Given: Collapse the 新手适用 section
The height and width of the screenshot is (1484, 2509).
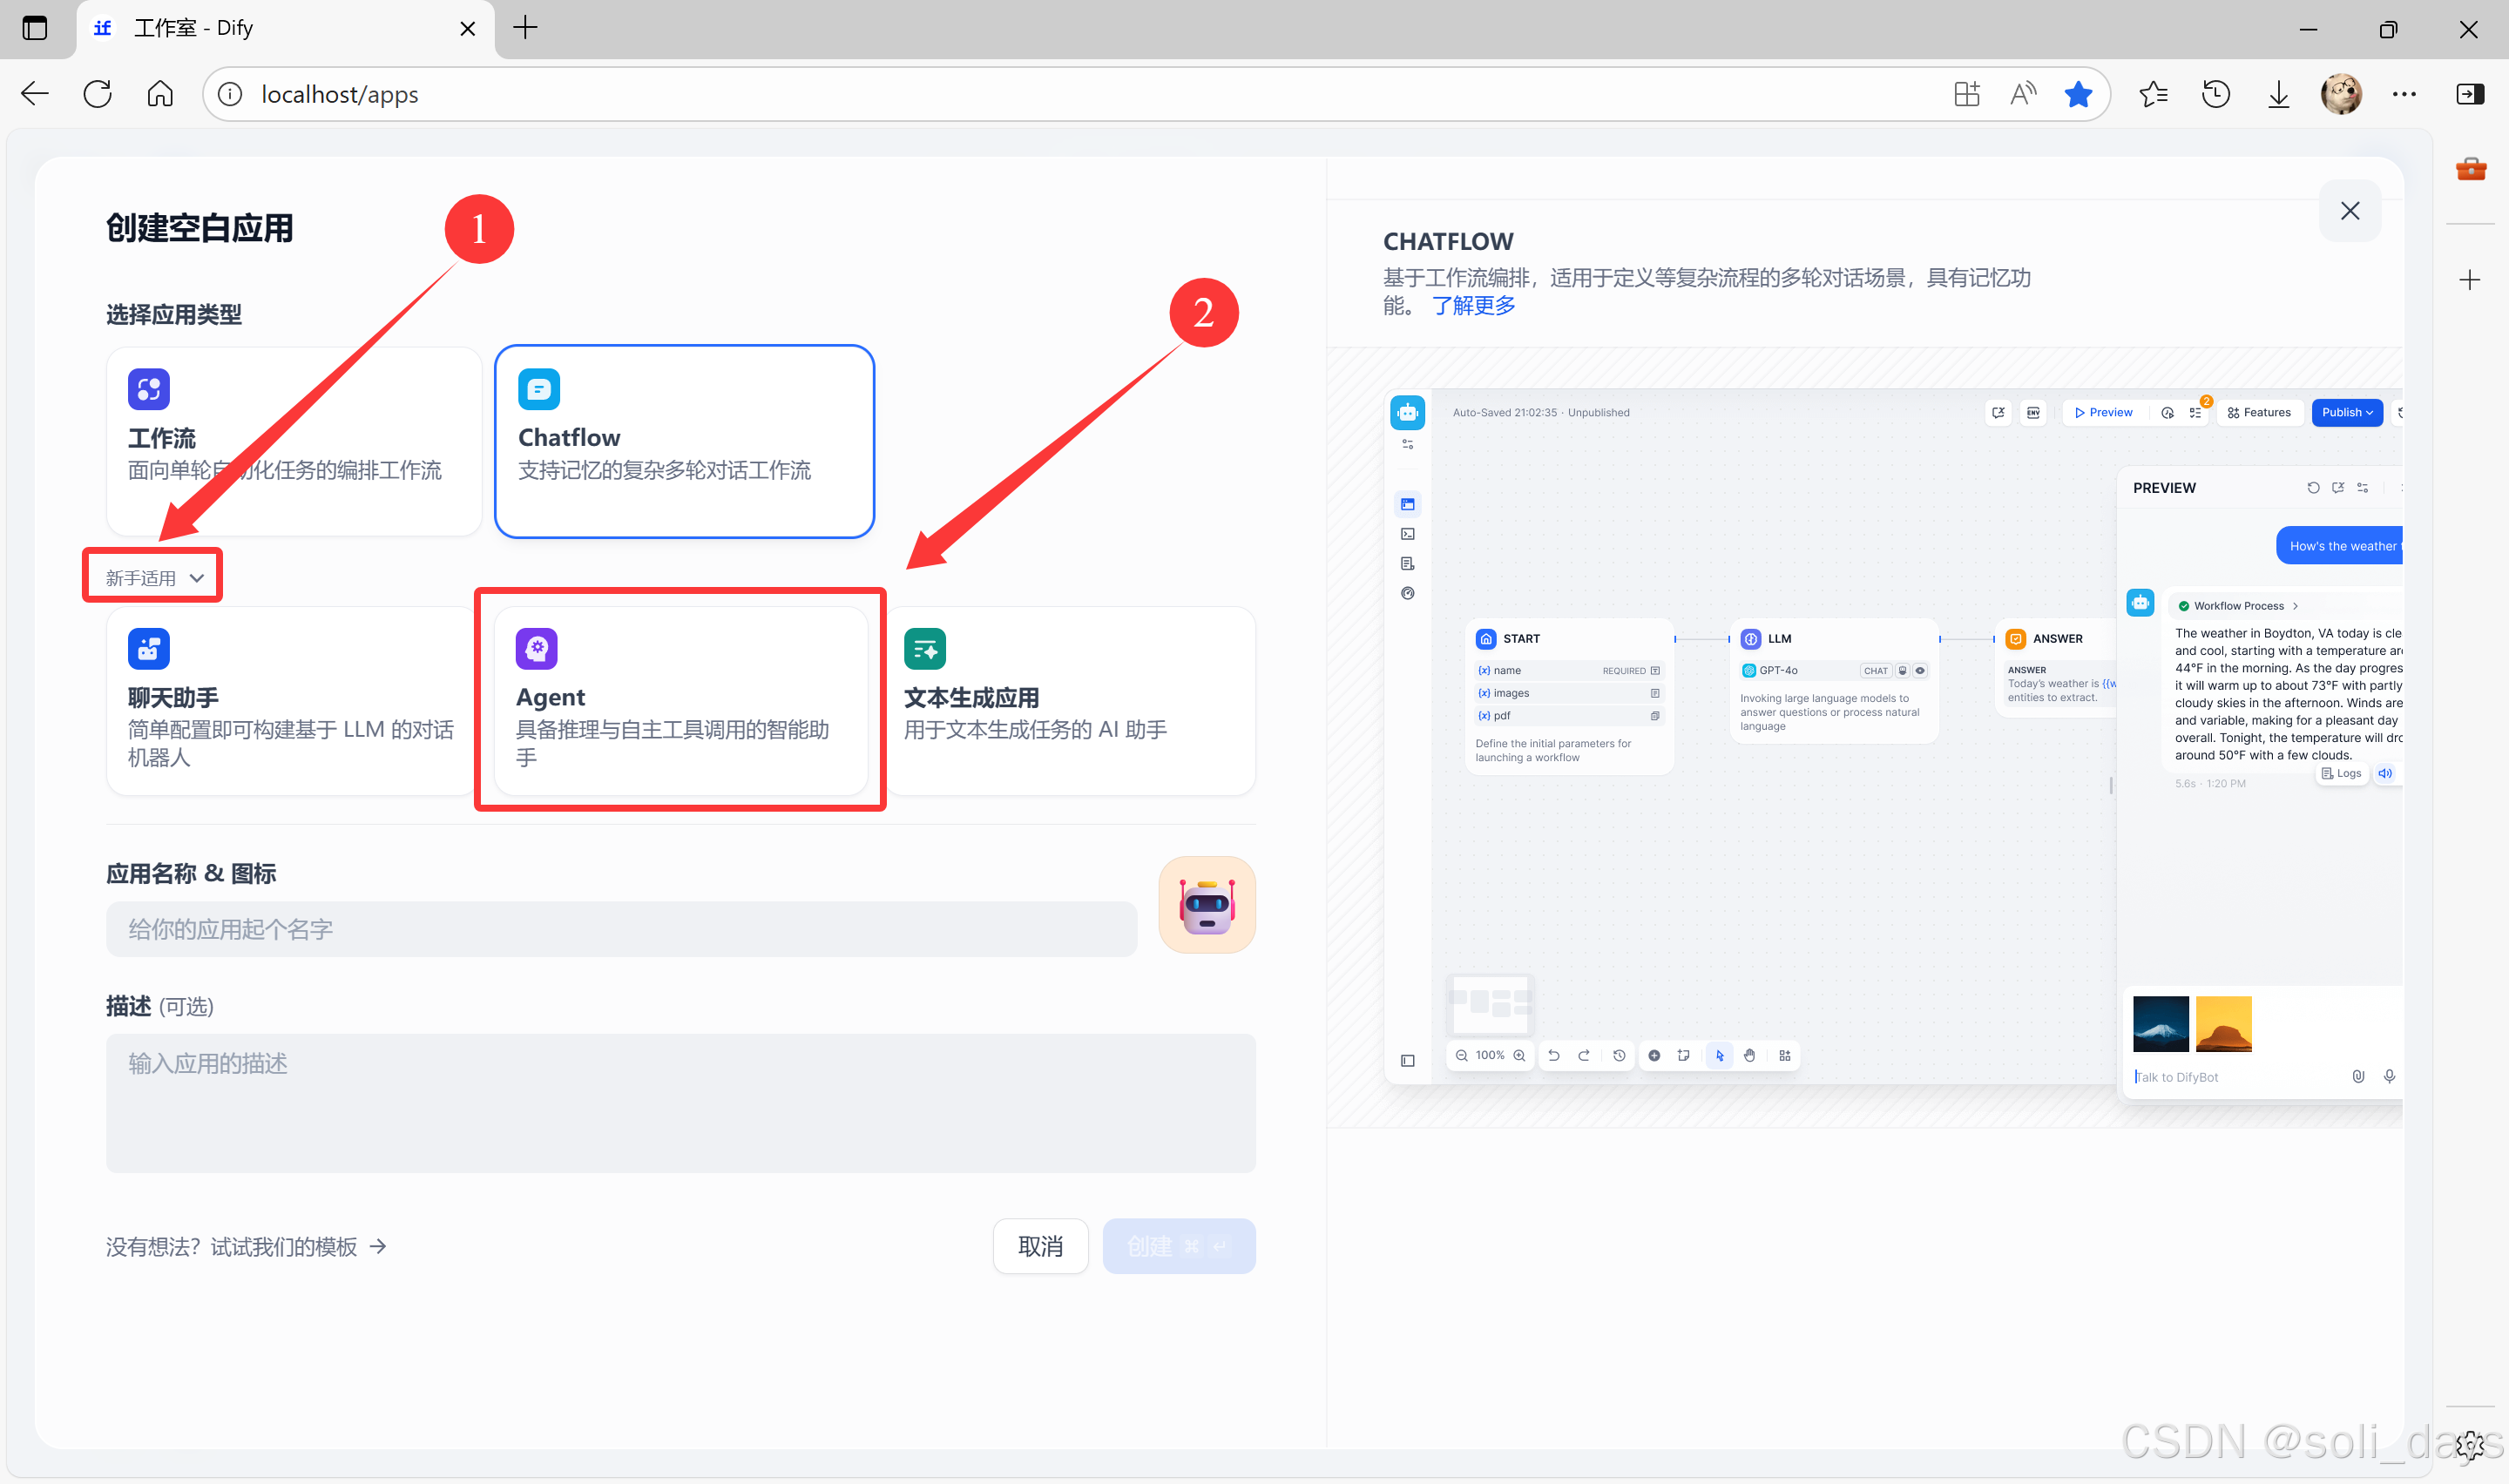Looking at the screenshot, I should (x=154, y=578).
